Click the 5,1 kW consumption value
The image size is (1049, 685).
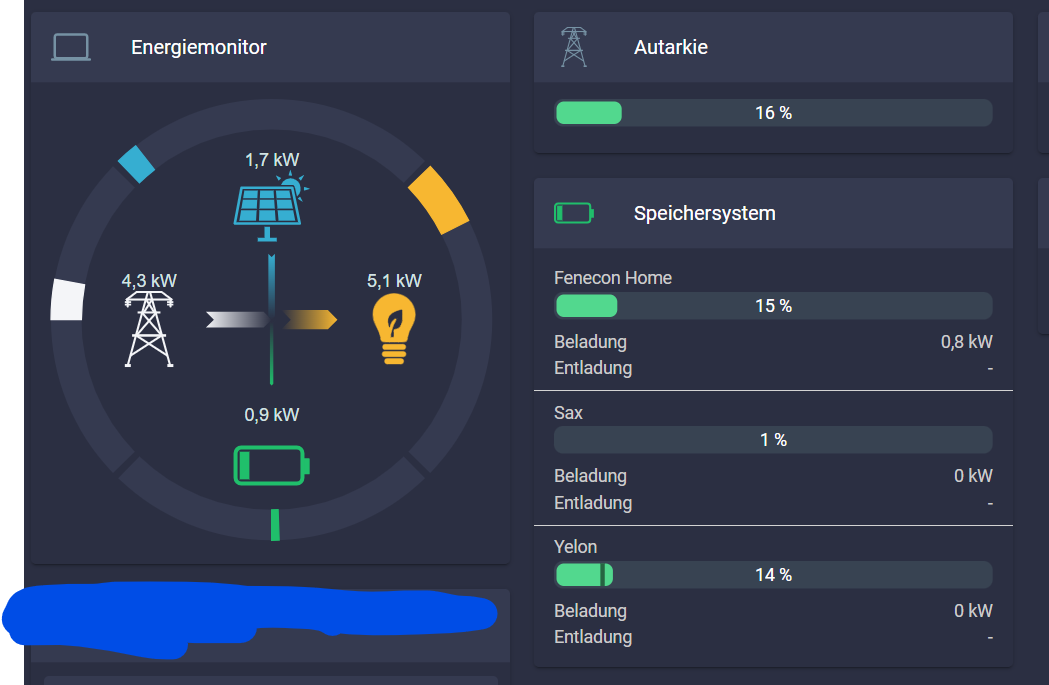click(x=394, y=281)
